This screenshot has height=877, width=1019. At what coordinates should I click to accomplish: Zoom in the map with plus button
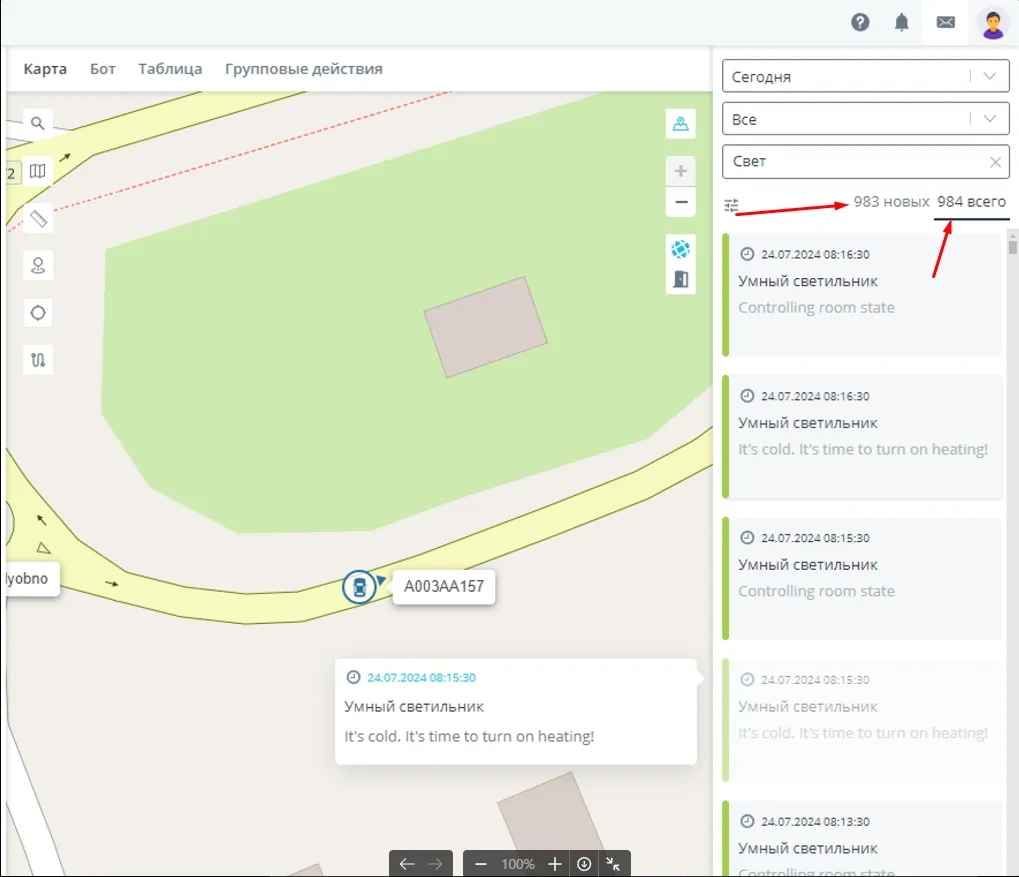680,171
